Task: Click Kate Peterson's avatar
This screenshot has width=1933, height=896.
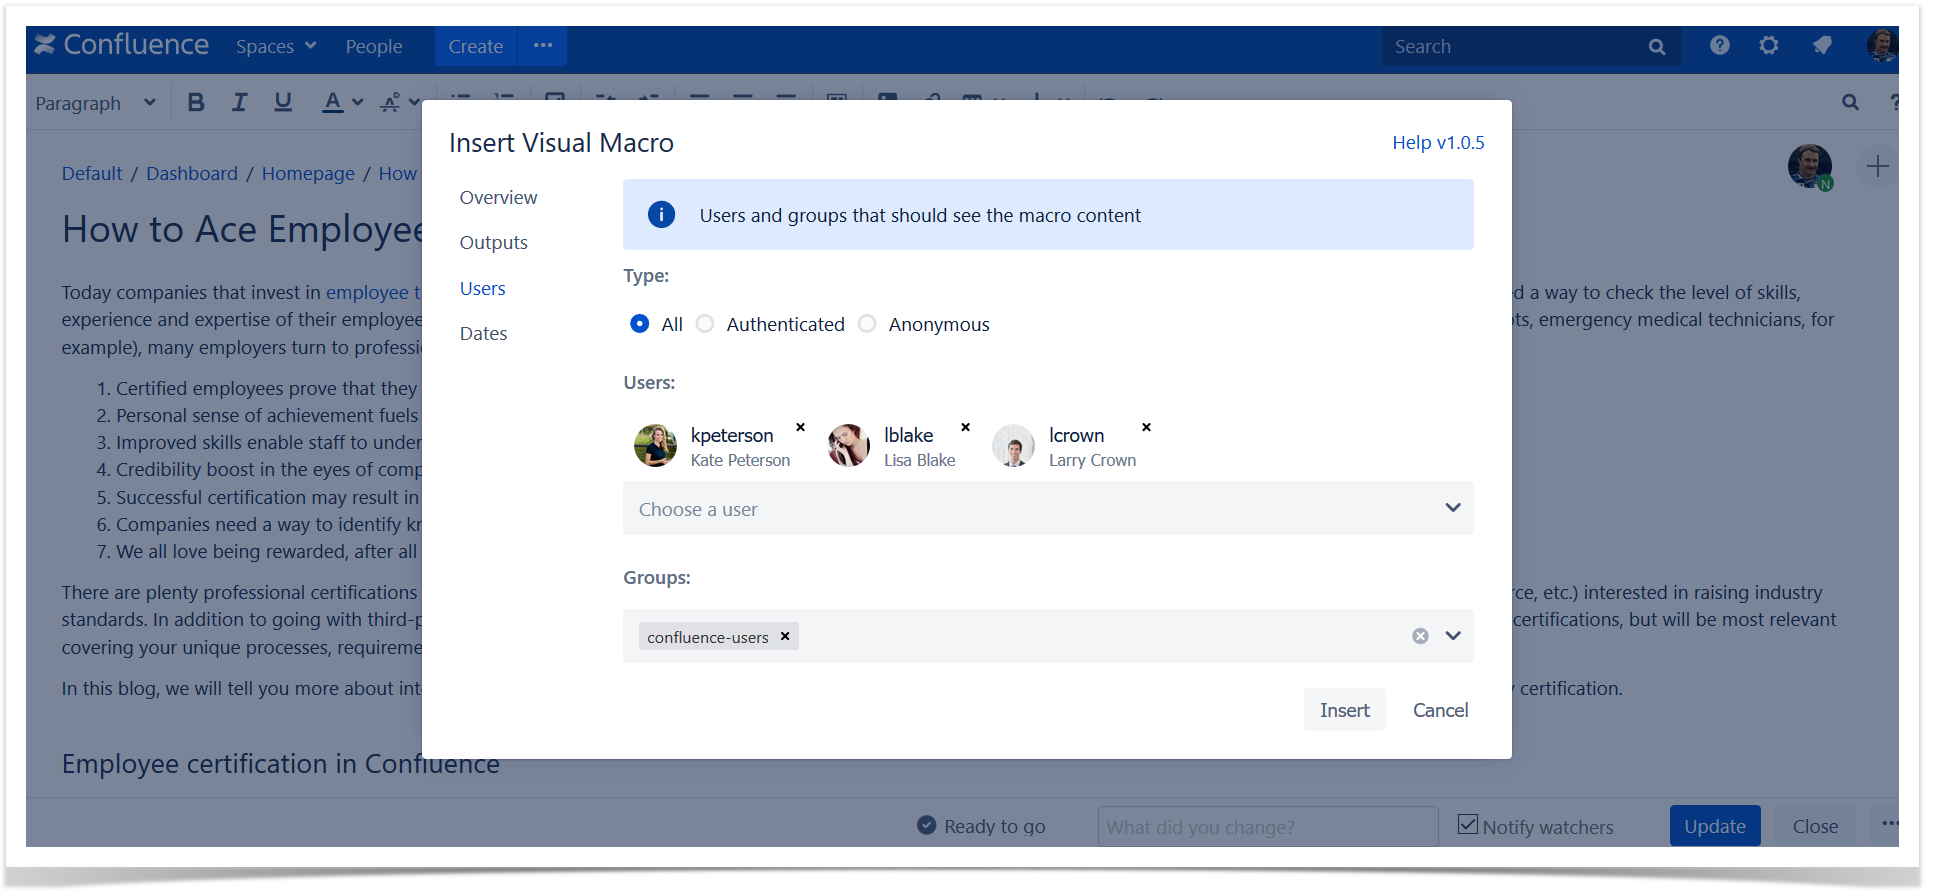Action: point(655,445)
